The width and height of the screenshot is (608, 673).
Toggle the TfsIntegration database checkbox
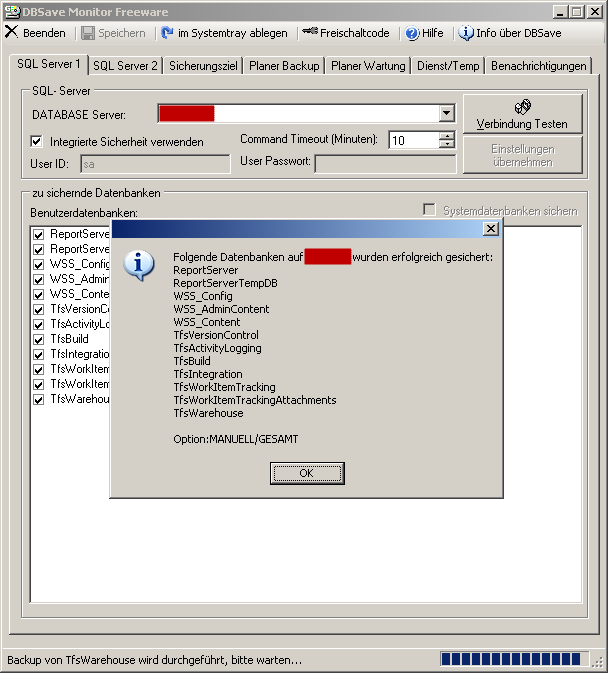click(x=39, y=355)
